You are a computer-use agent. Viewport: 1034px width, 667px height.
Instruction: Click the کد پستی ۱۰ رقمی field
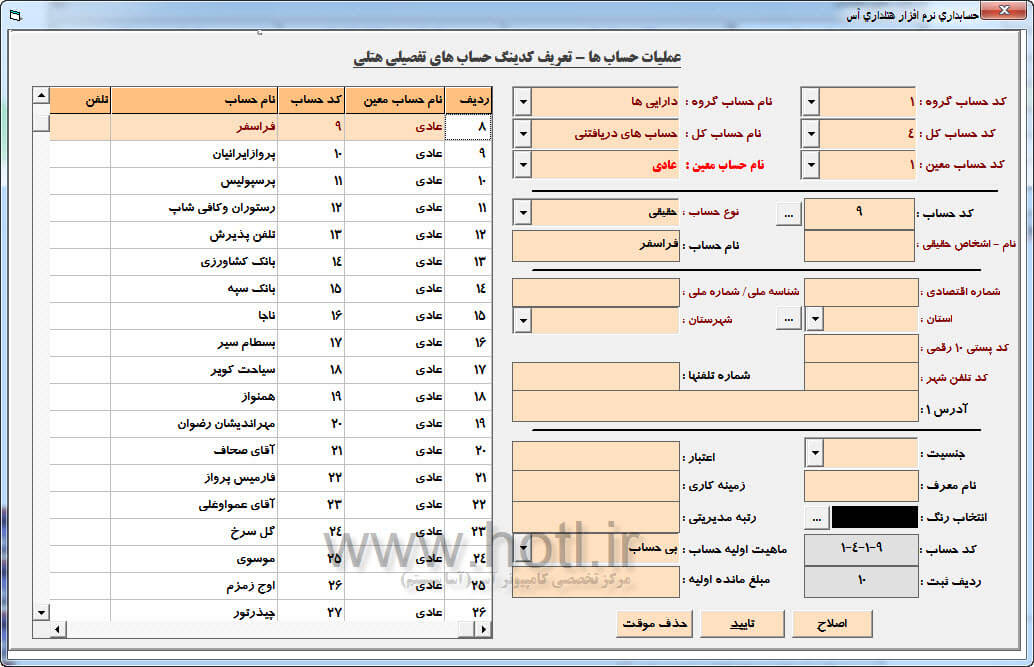click(861, 348)
